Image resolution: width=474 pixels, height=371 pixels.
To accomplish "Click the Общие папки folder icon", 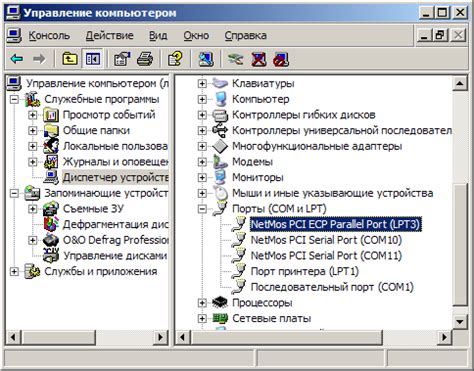I will coord(51,130).
